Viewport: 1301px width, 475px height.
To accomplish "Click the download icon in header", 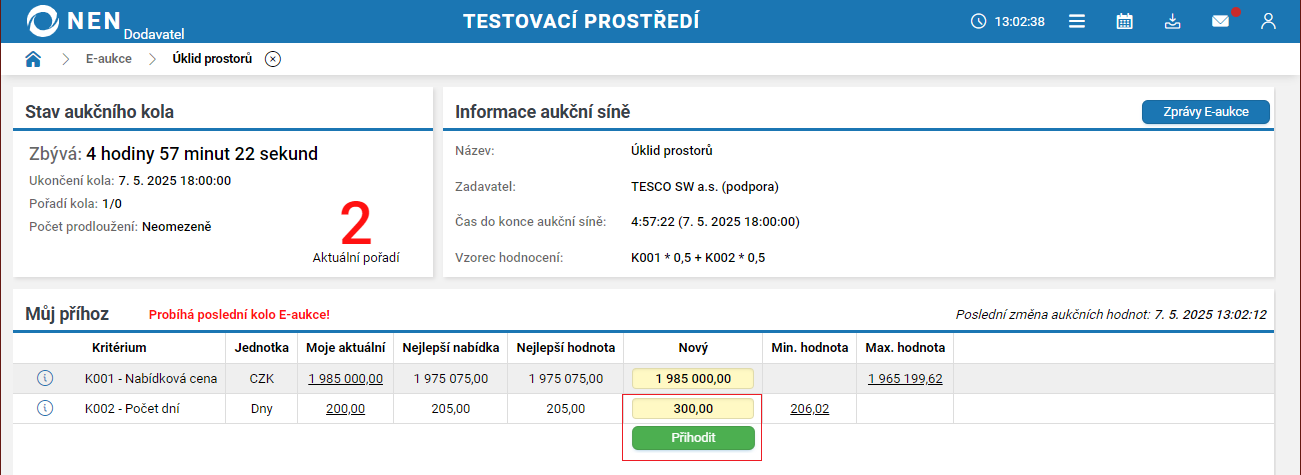I will click(x=1173, y=21).
